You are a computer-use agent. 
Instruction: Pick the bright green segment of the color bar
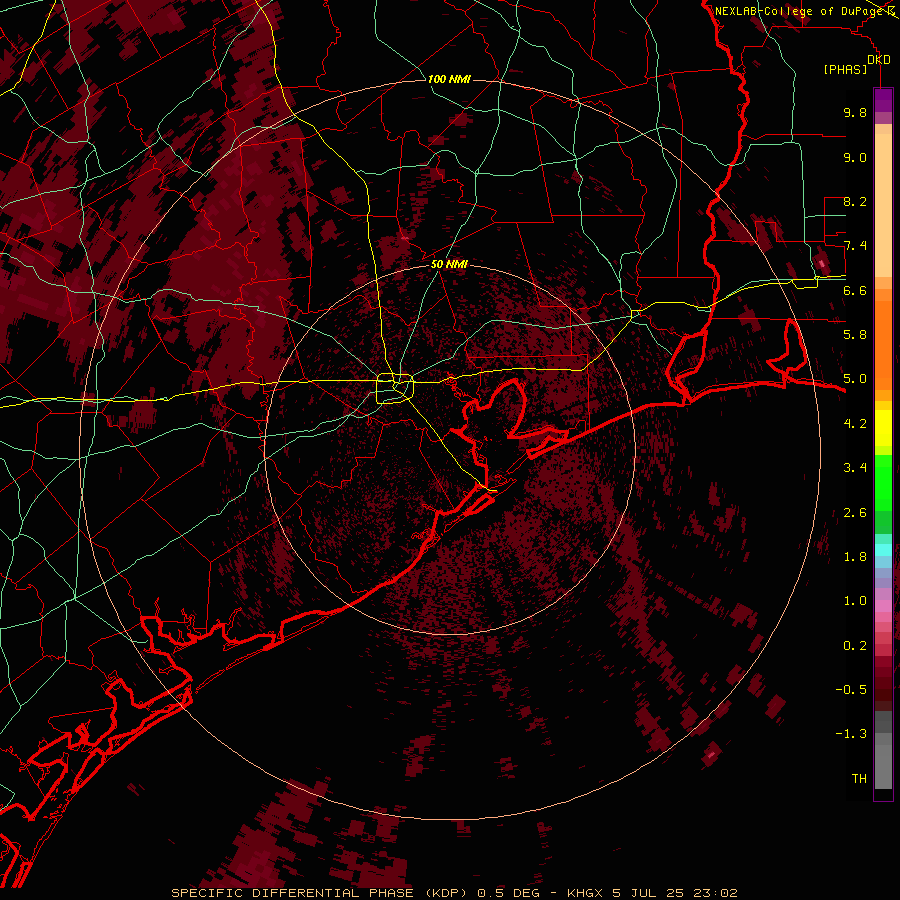(x=883, y=482)
